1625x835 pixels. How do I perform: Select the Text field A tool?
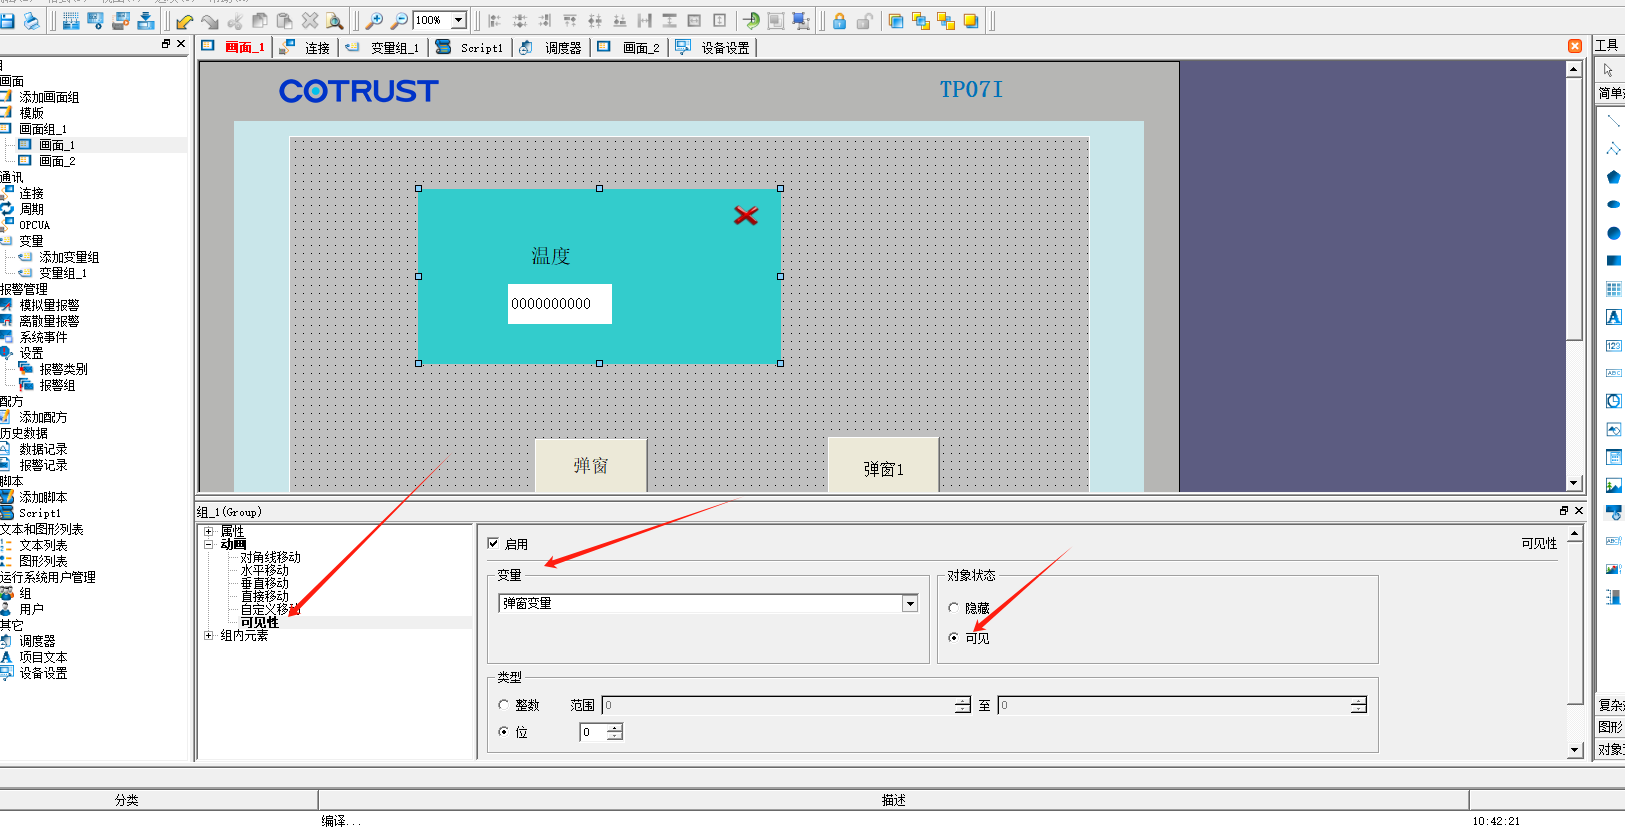[1613, 317]
